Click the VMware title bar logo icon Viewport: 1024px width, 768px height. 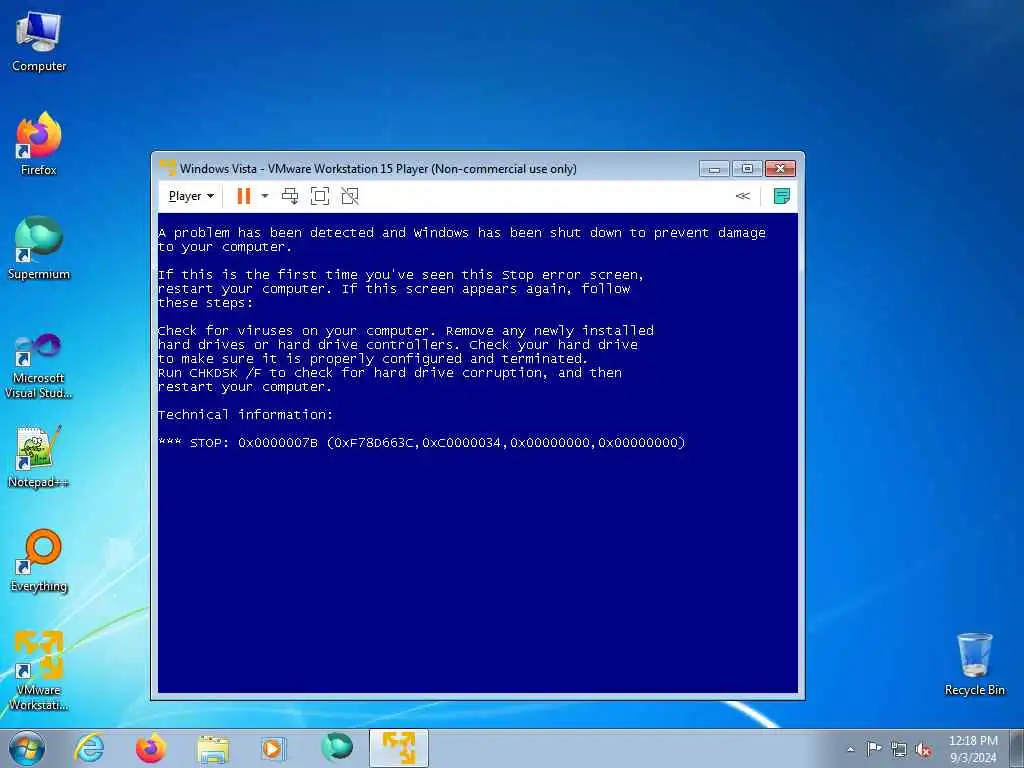click(x=168, y=168)
